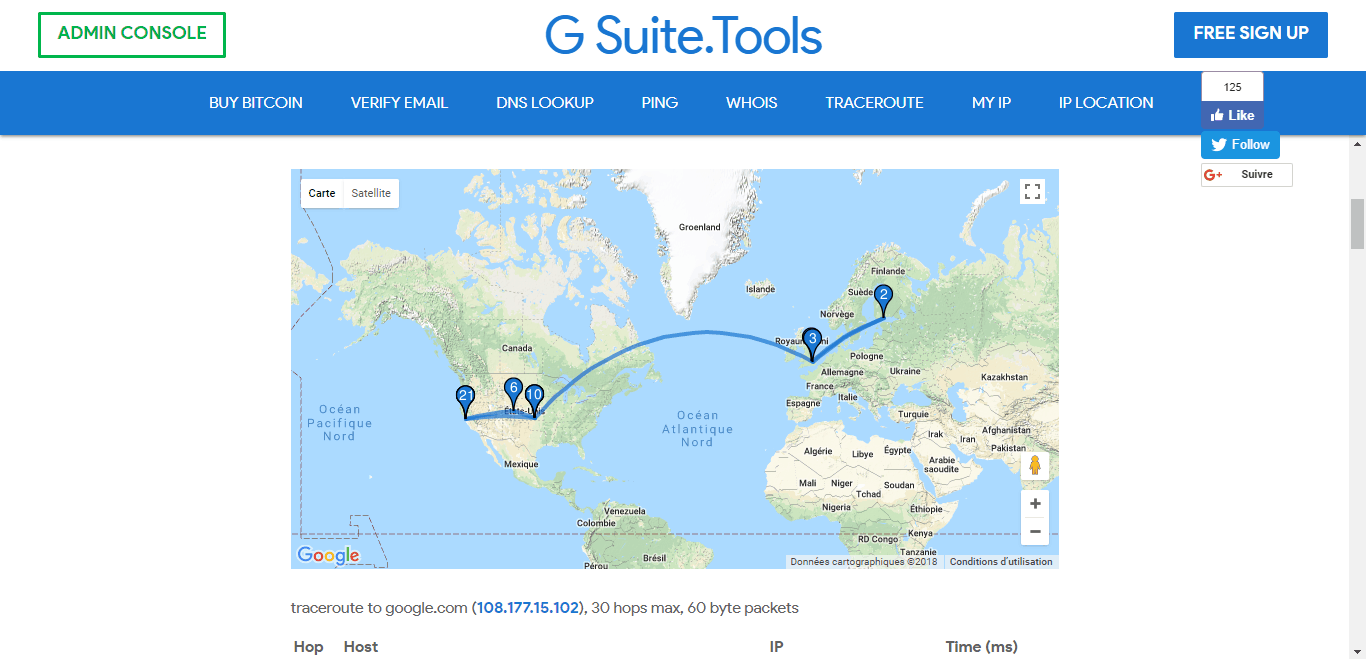
Task: Open the IP LOCATION tool
Action: (x=1106, y=102)
